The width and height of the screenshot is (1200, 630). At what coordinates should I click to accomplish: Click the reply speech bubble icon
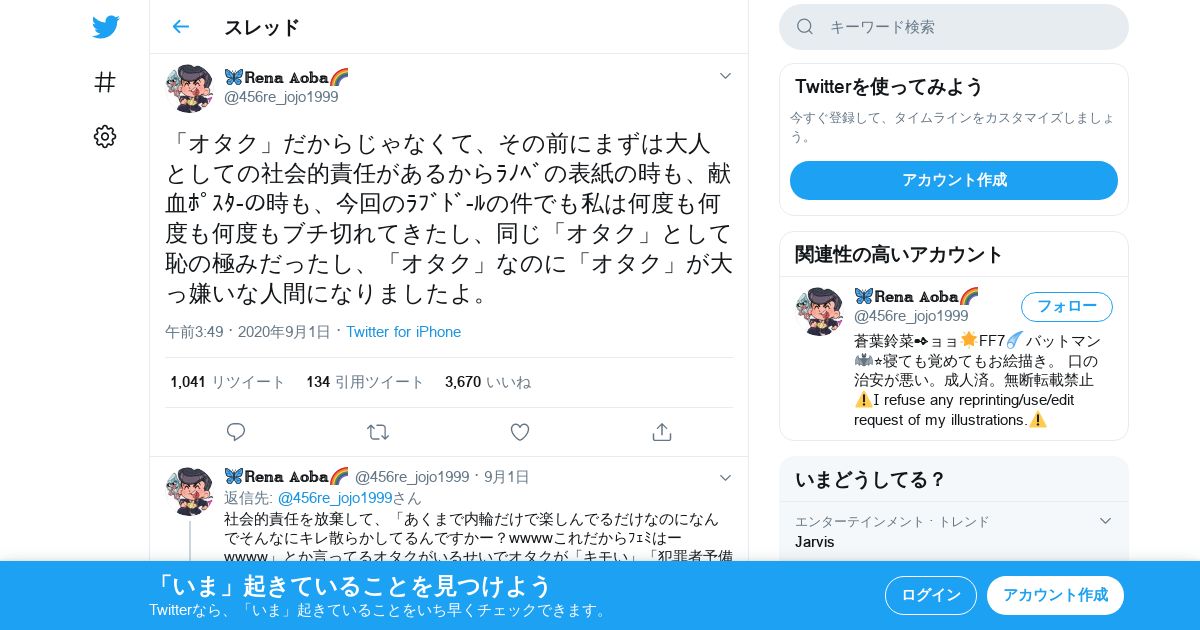tap(236, 432)
